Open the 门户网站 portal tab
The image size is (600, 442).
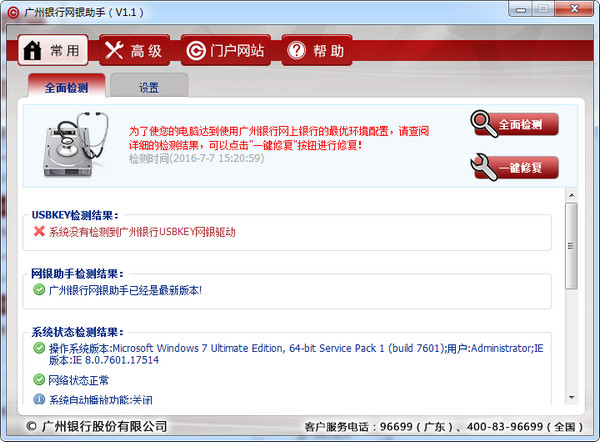(x=226, y=50)
